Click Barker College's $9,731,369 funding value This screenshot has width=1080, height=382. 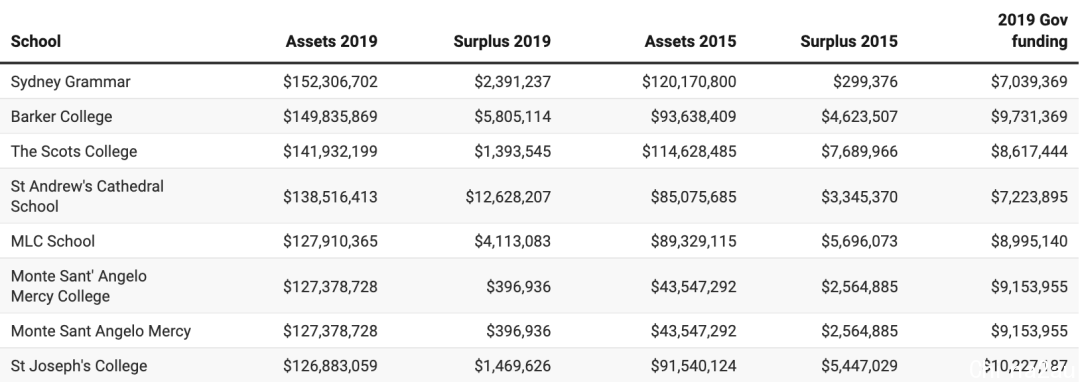point(1029,116)
